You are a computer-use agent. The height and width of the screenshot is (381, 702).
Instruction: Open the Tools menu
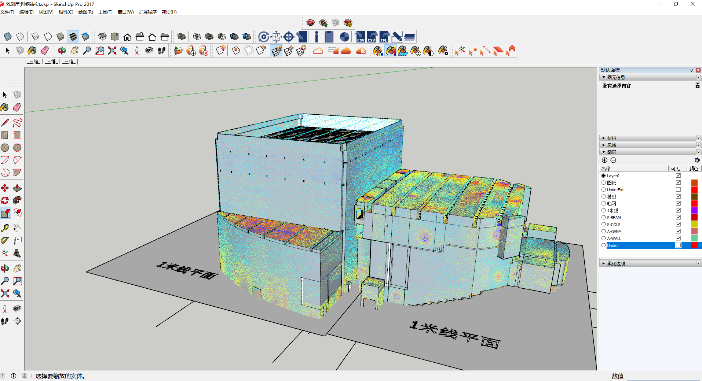click(105, 12)
